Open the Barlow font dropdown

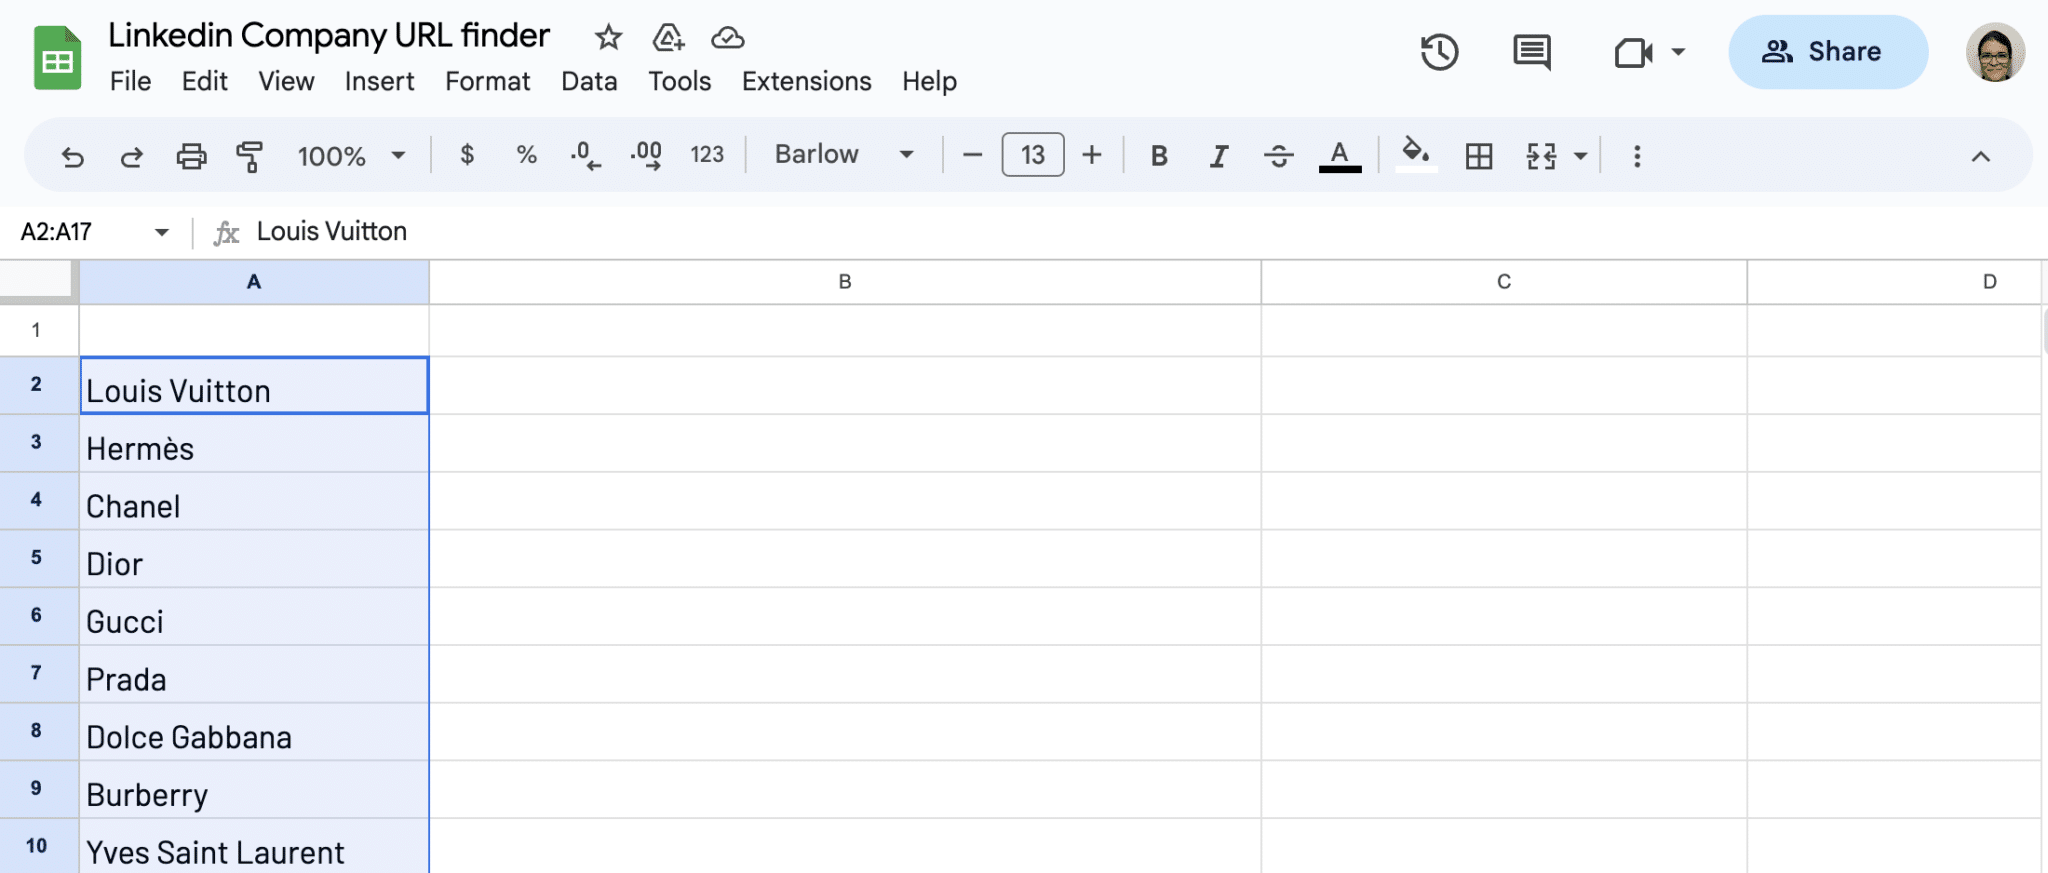(844, 154)
